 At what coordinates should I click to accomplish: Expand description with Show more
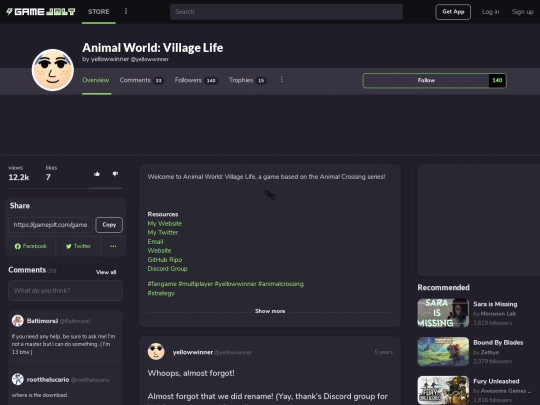coord(270,311)
